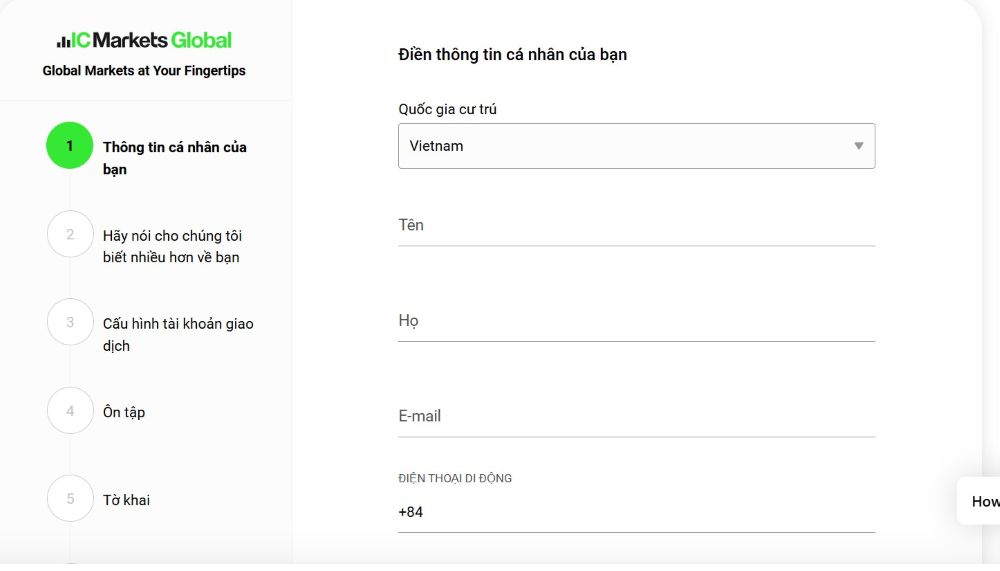The height and width of the screenshot is (571, 1000).
Task: Click the E-mail input field
Action: (636, 416)
